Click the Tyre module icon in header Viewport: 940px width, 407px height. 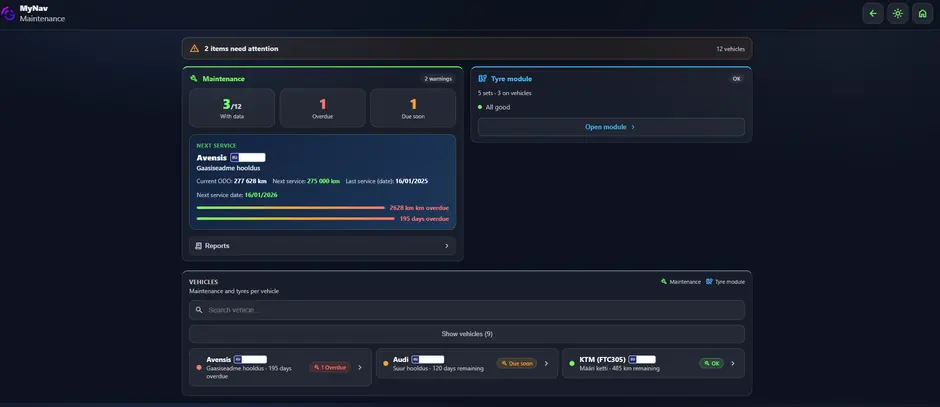[x=483, y=79]
